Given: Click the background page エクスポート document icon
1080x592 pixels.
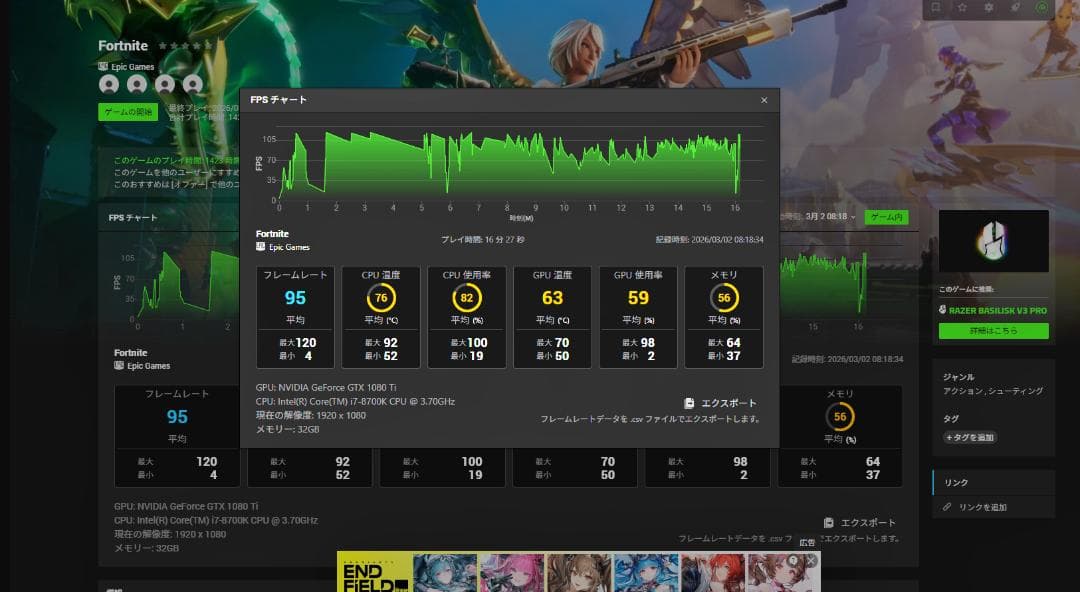Looking at the screenshot, I should coord(829,523).
